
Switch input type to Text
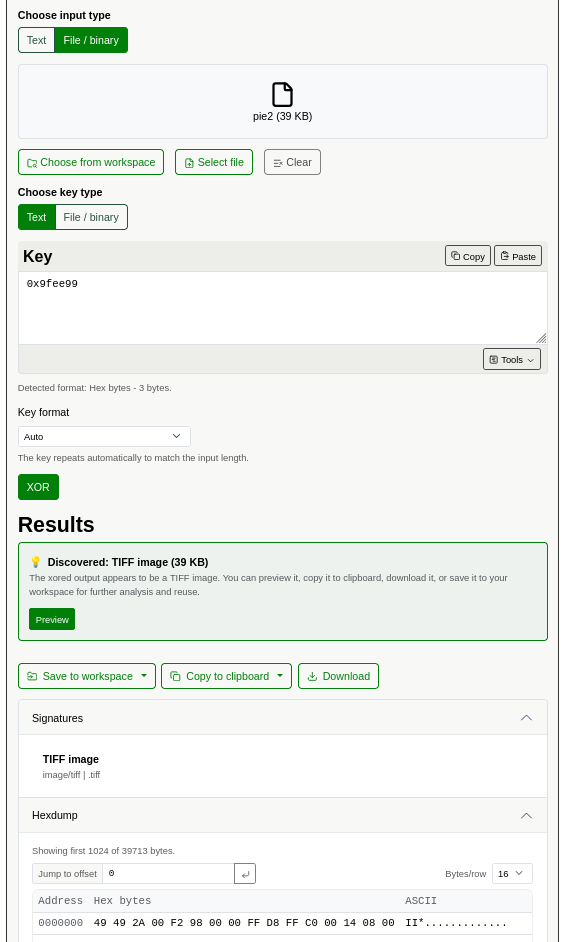click(37, 40)
